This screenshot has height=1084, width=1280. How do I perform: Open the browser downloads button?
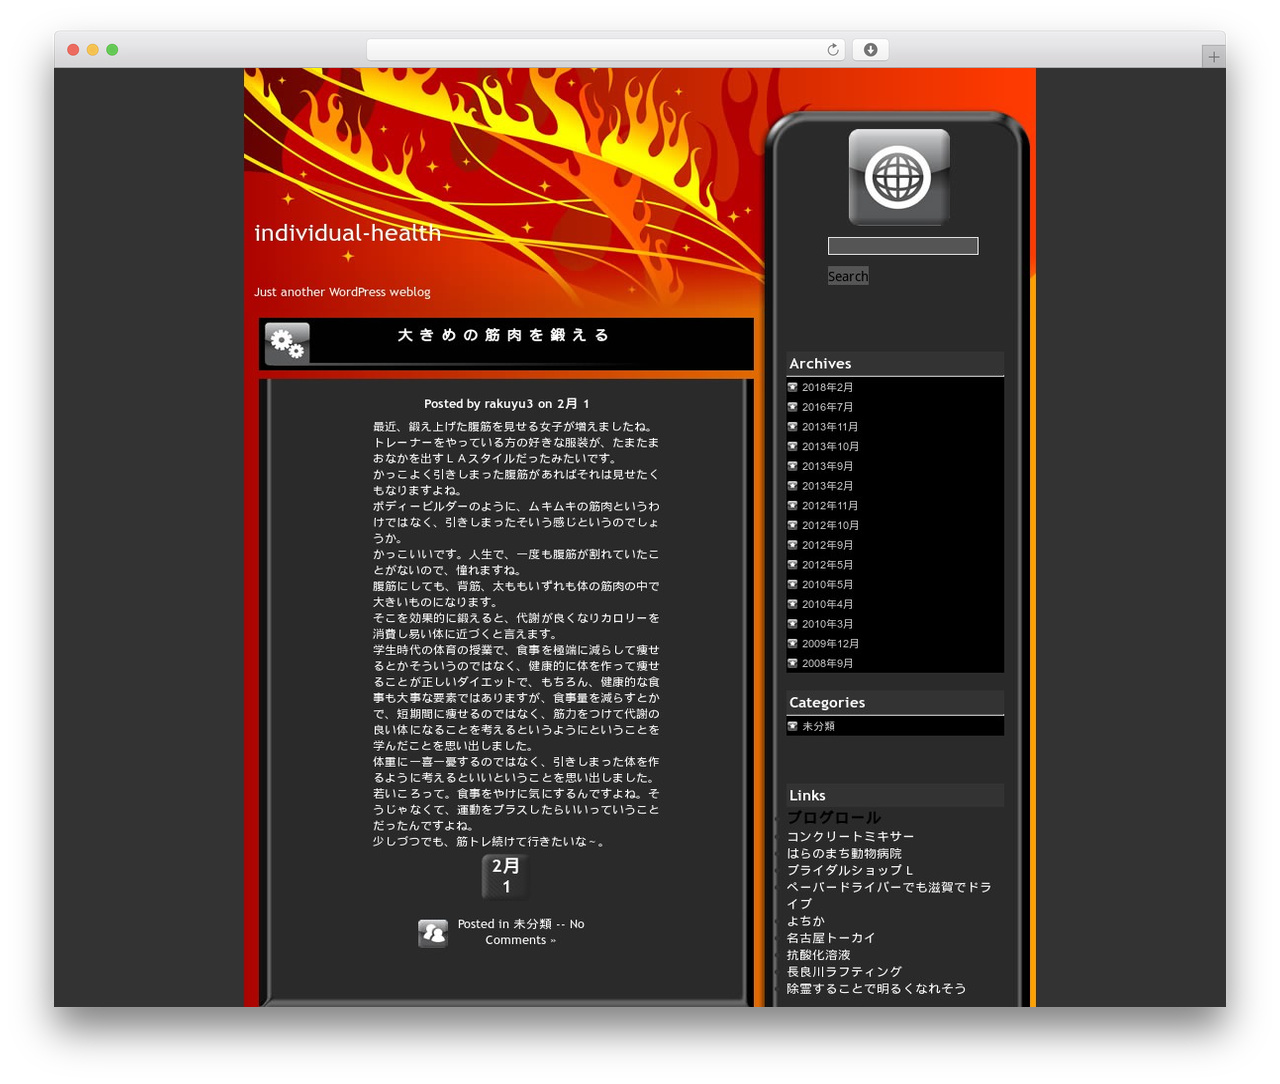pos(871,50)
